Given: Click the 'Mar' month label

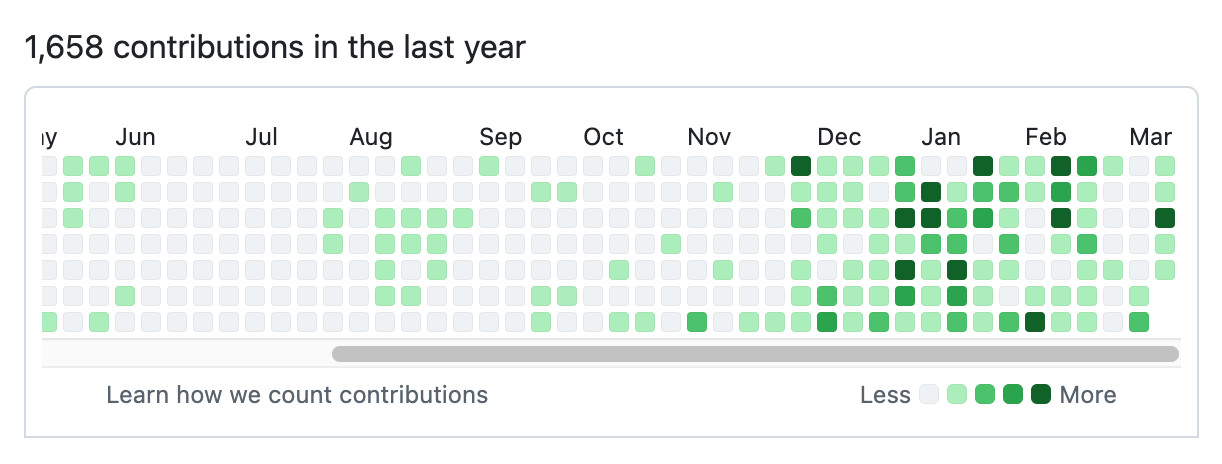Looking at the screenshot, I should [1151, 137].
